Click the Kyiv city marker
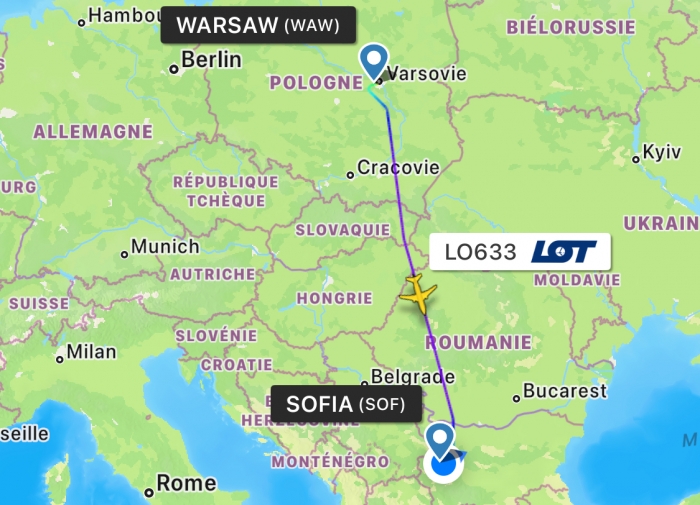The width and height of the screenshot is (700, 505). click(636, 159)
